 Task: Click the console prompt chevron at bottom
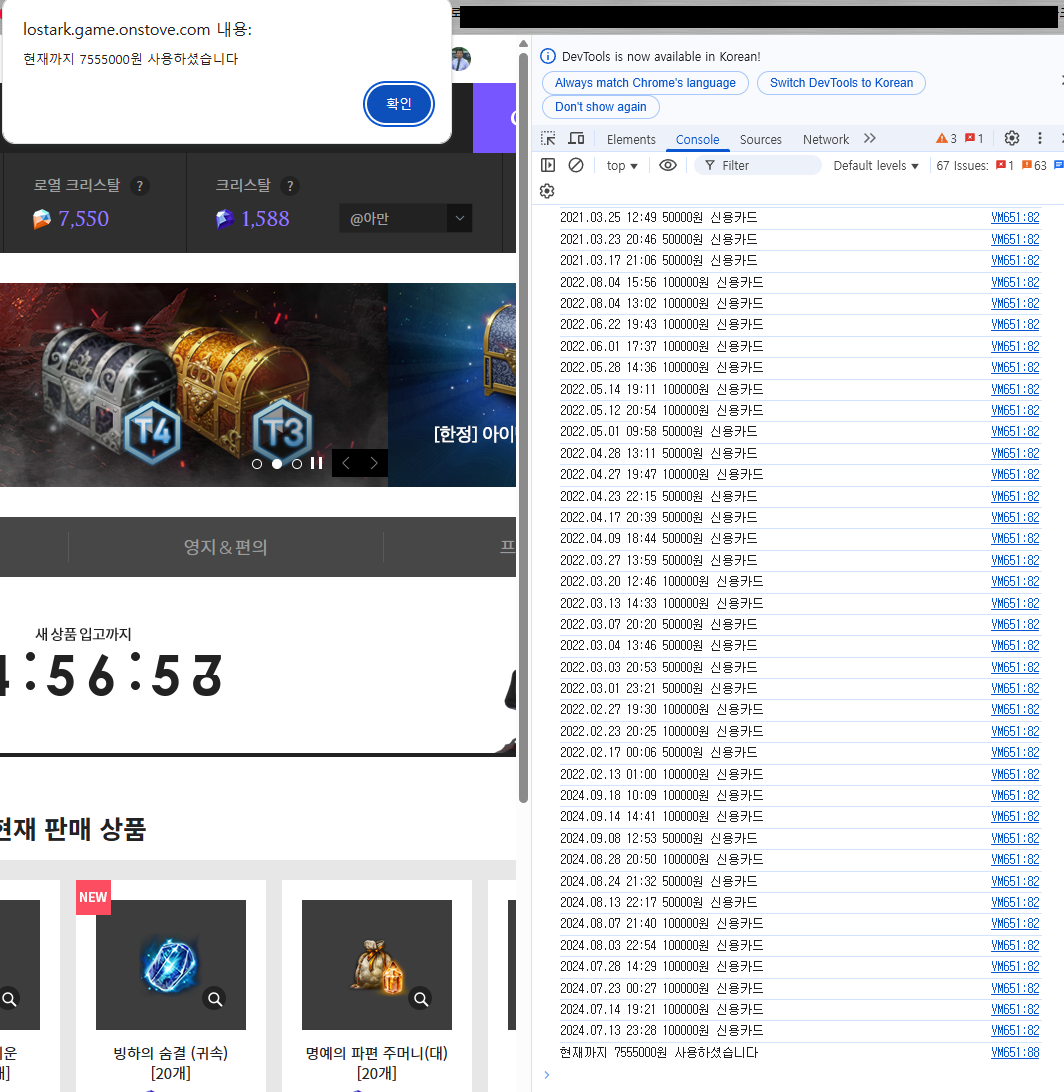pyautogui.click(x=547, y=1075)
